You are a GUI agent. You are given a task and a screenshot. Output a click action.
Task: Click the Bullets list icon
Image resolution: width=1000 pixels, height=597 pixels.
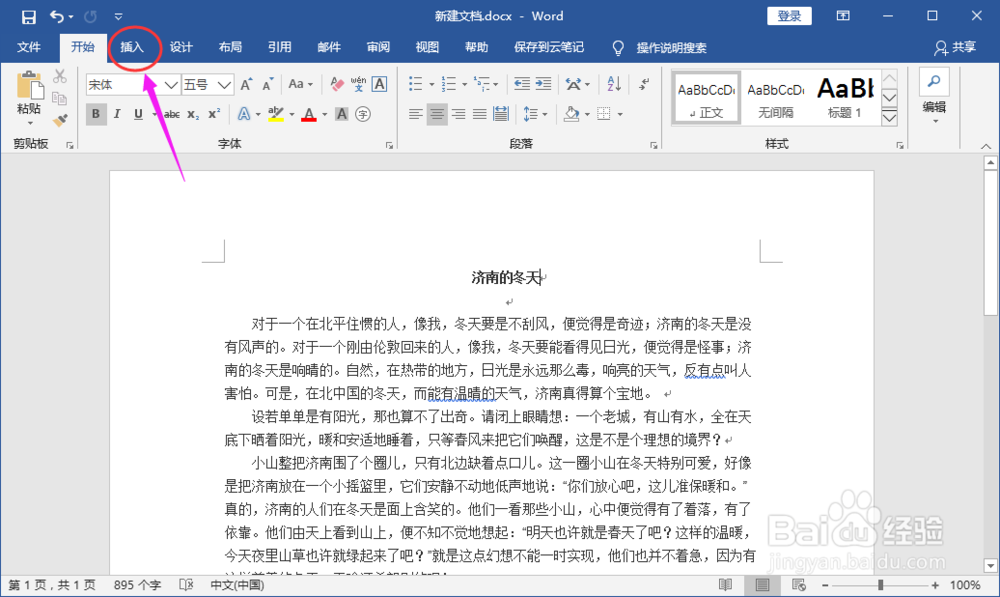coord(416,84)
